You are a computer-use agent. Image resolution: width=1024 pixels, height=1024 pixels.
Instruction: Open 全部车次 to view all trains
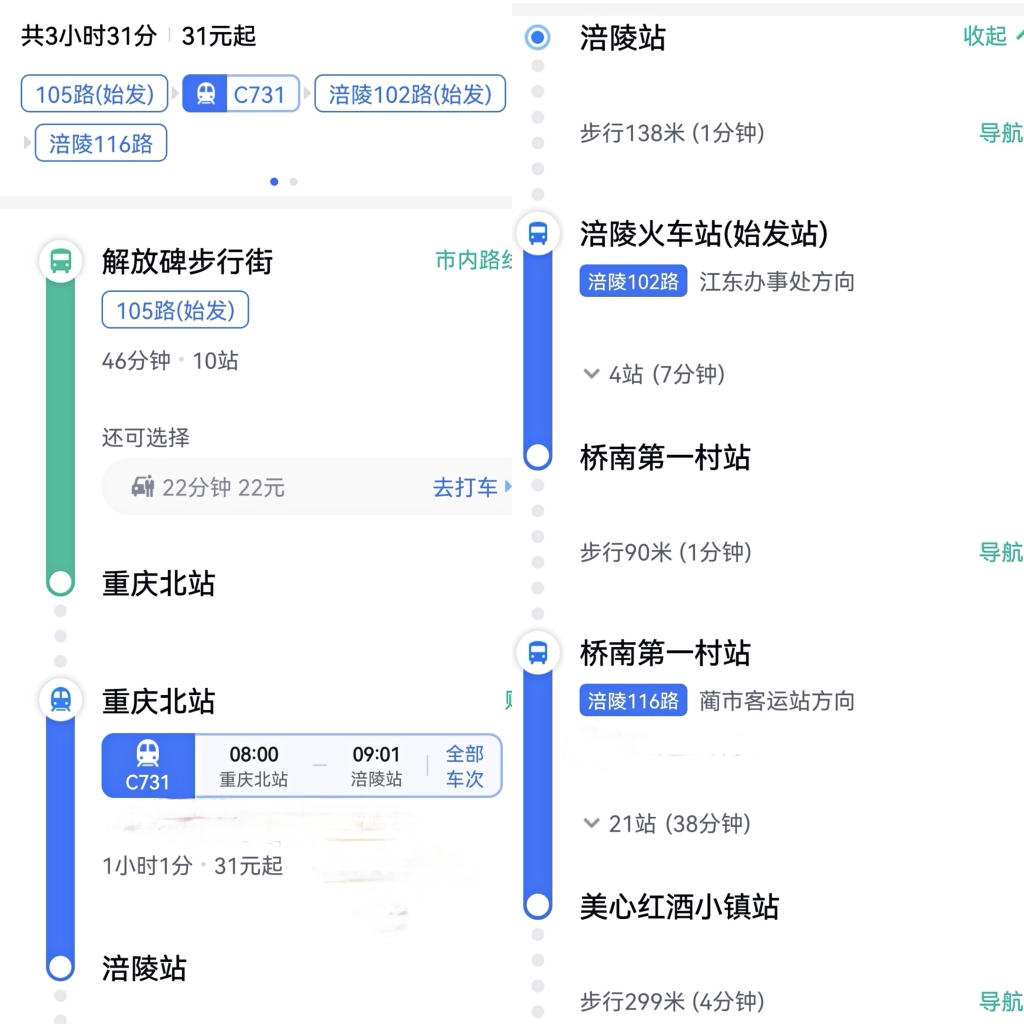coord(464,766)
